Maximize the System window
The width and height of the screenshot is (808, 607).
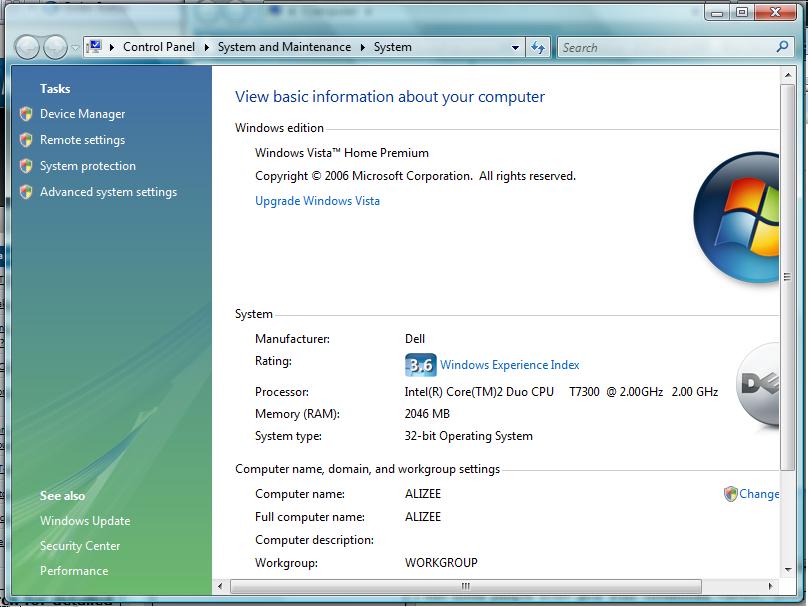742,12
